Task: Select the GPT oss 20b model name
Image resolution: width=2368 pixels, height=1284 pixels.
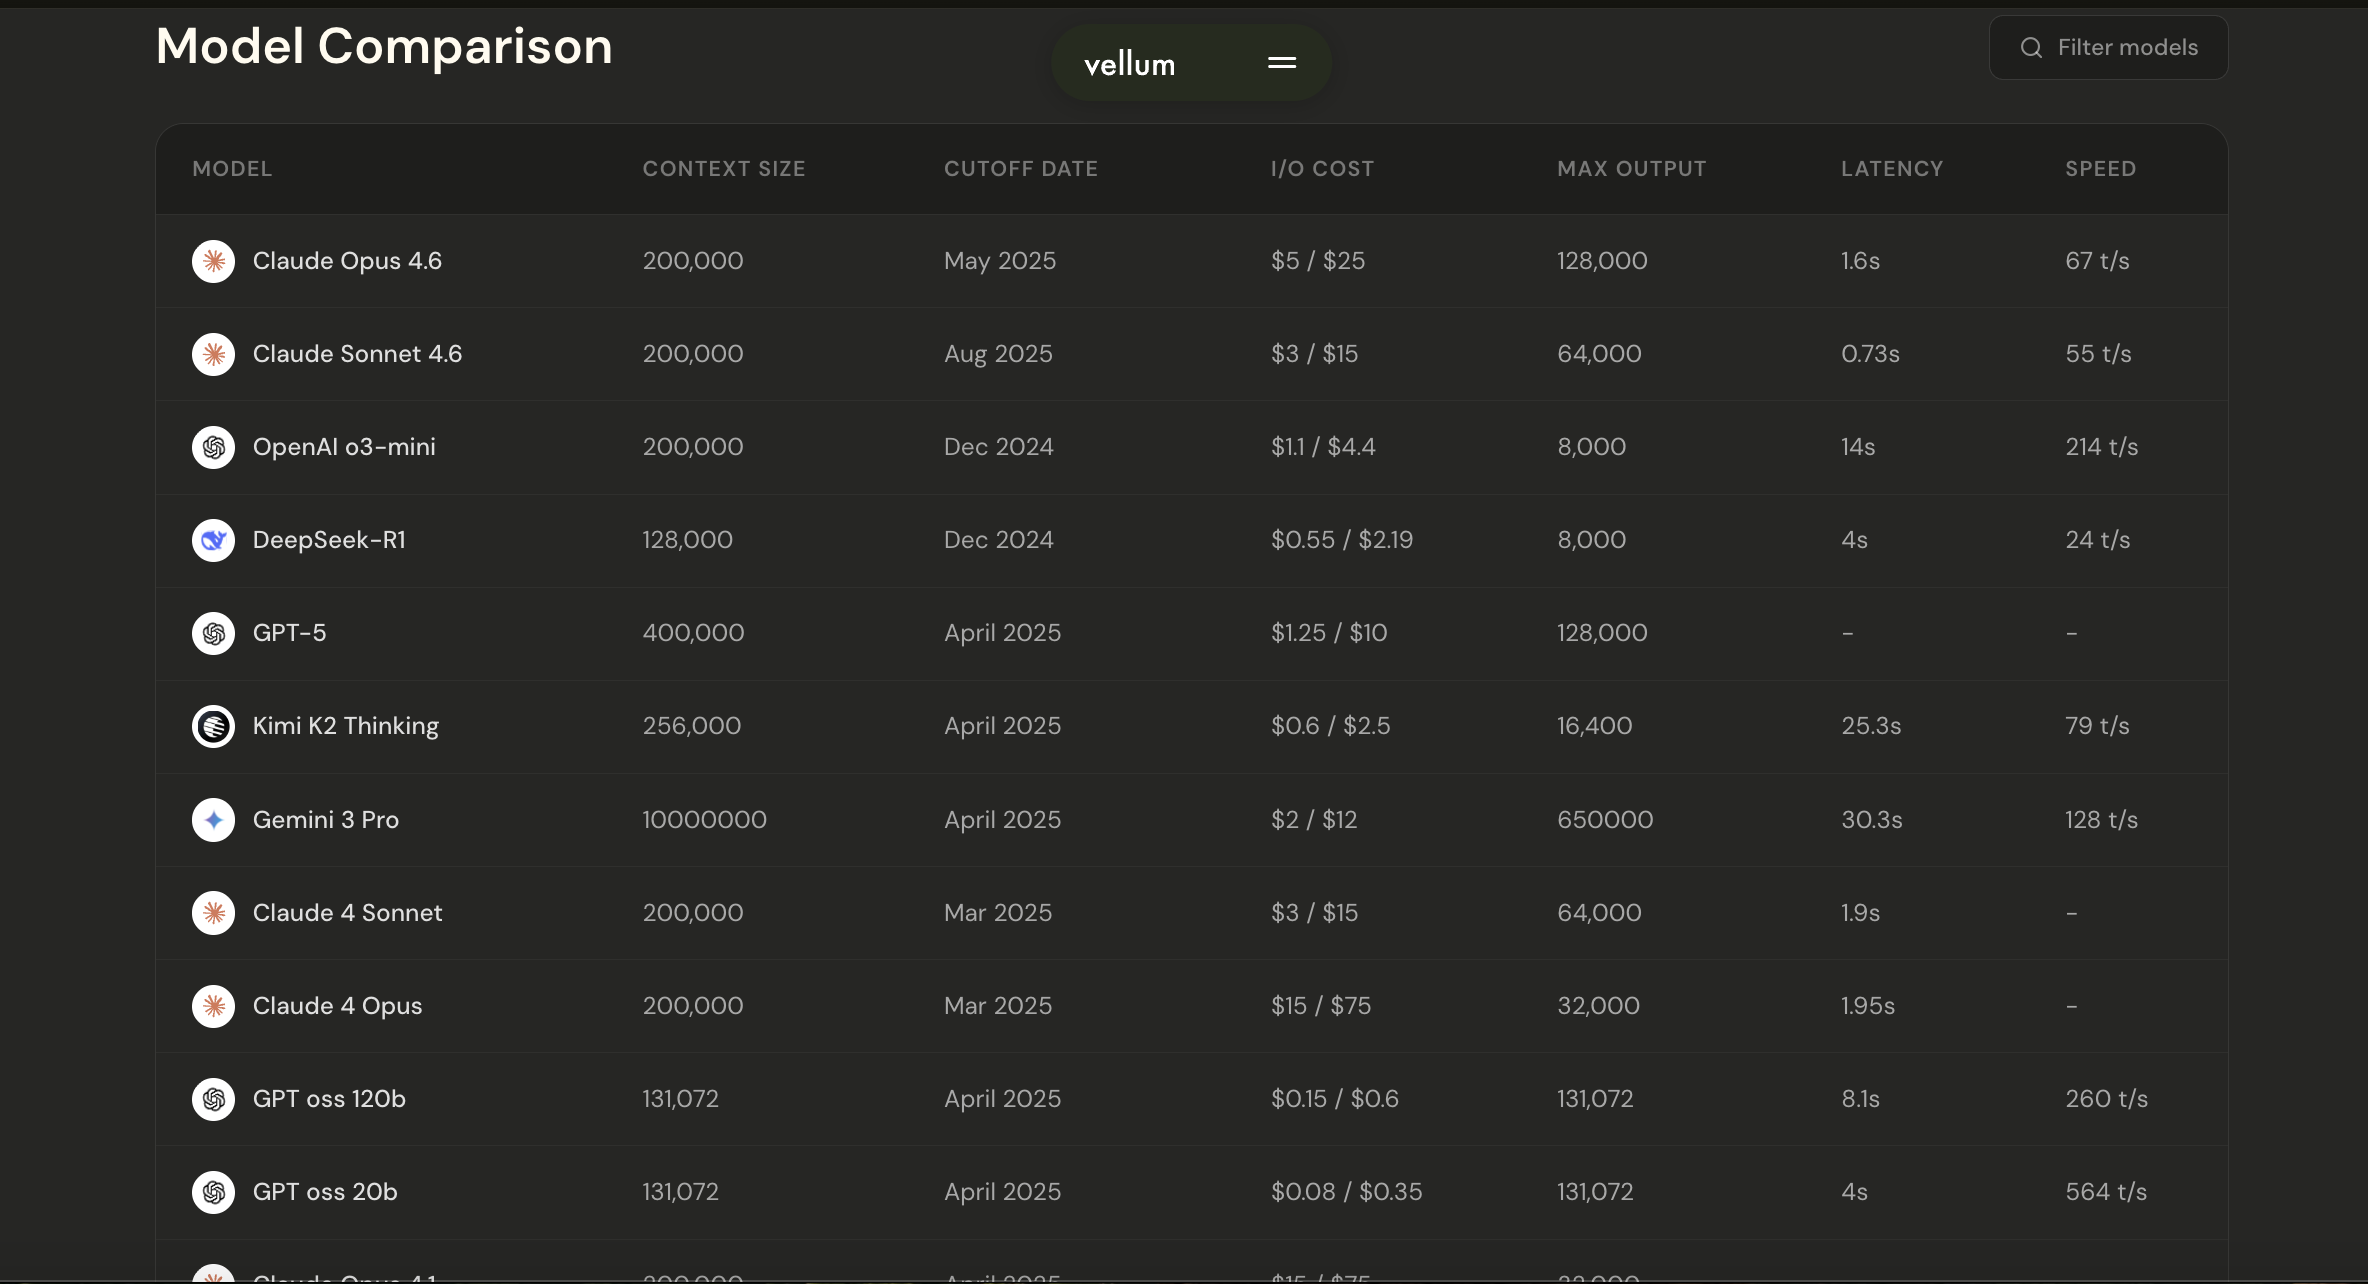Action: 325,1192
